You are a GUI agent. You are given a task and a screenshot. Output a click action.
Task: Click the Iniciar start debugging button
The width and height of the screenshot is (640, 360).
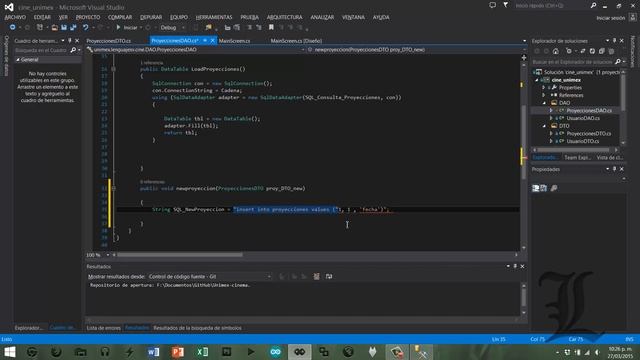coord(127,27)
